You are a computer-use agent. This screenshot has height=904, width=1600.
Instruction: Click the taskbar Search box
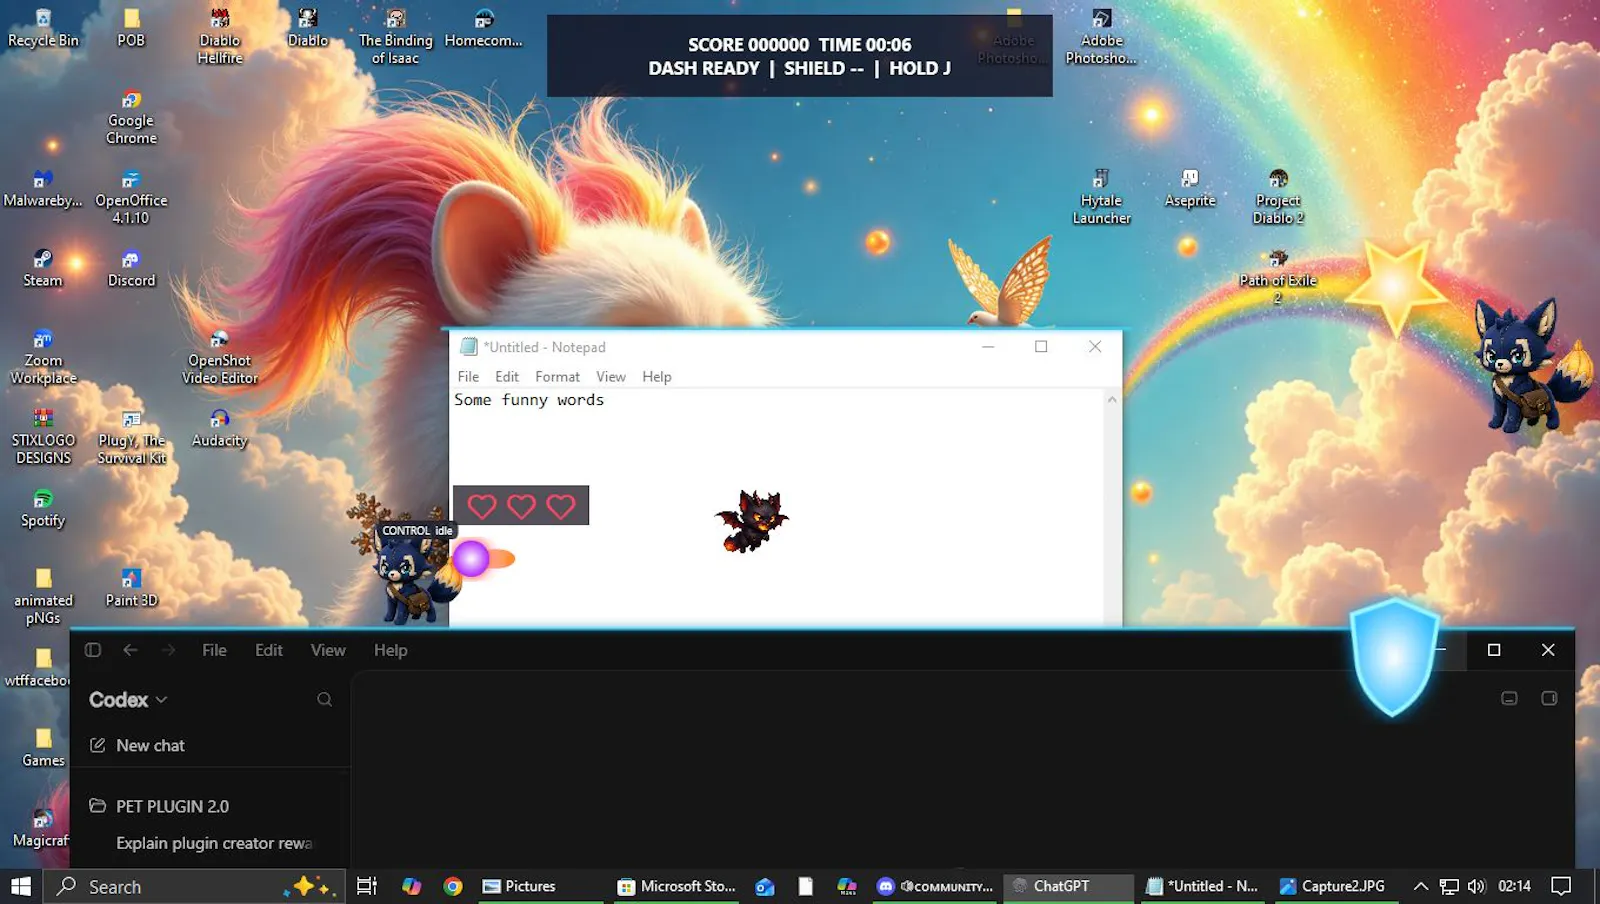tap(196, 886)
